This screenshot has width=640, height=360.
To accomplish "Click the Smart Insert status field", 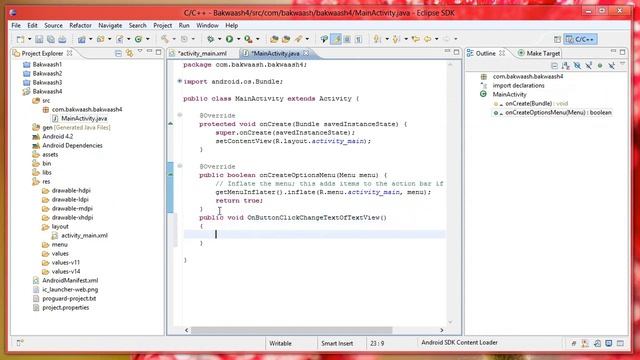I will 337,343.
